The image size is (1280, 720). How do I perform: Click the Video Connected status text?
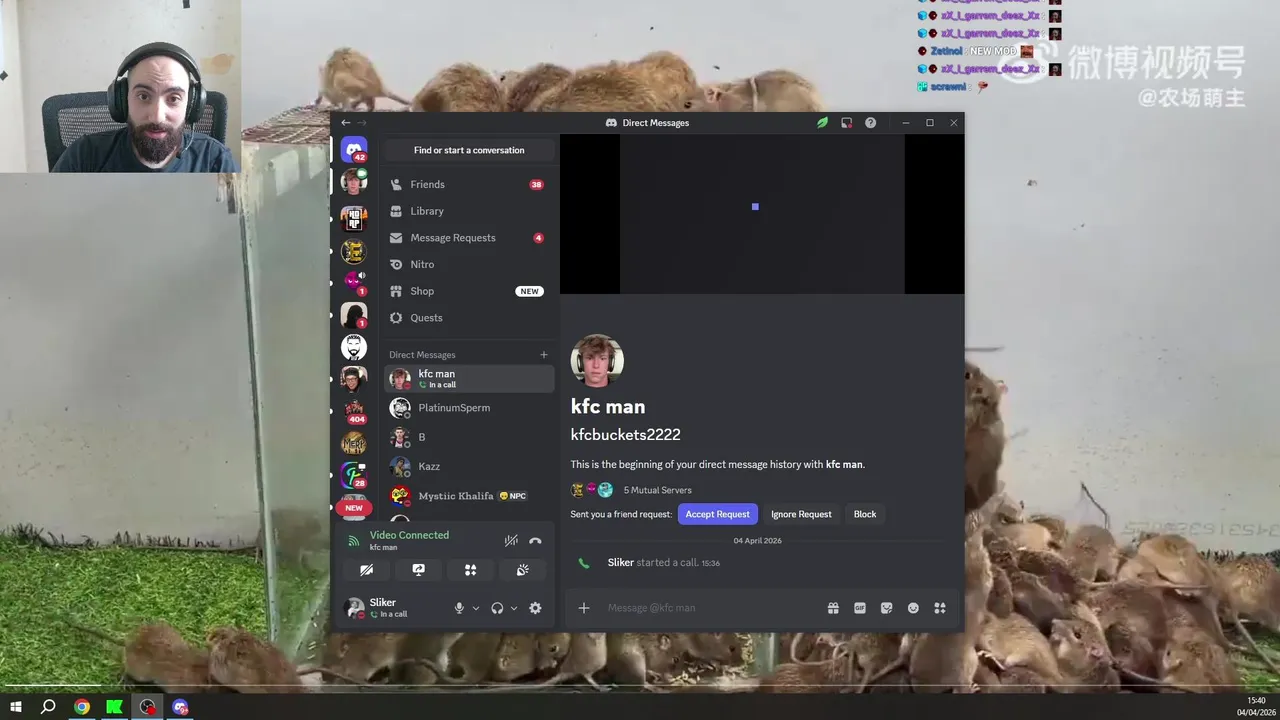tap(409, 535)
